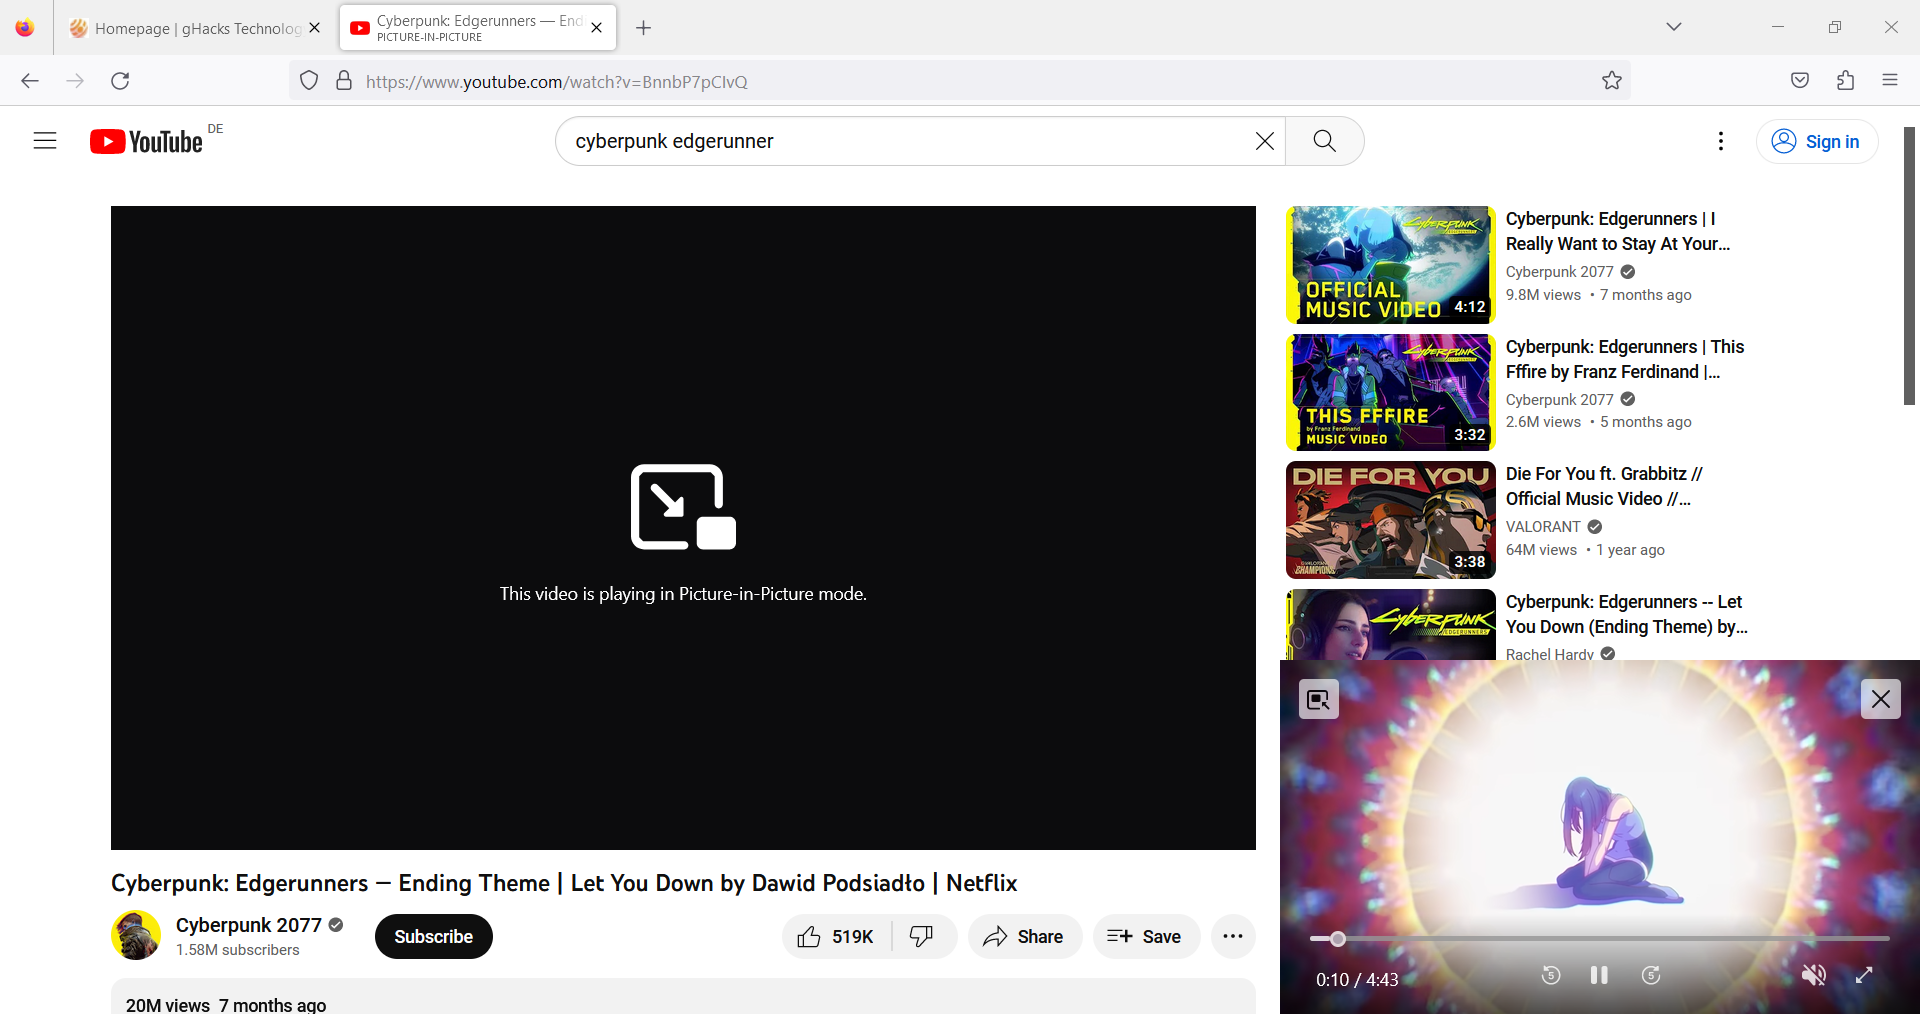Image resolution: width=1920 pixels, height=1014 pixels.
Task: Open the YouTube guide hamburger menu
Action: pyautogui.click(x=45, y=141)
